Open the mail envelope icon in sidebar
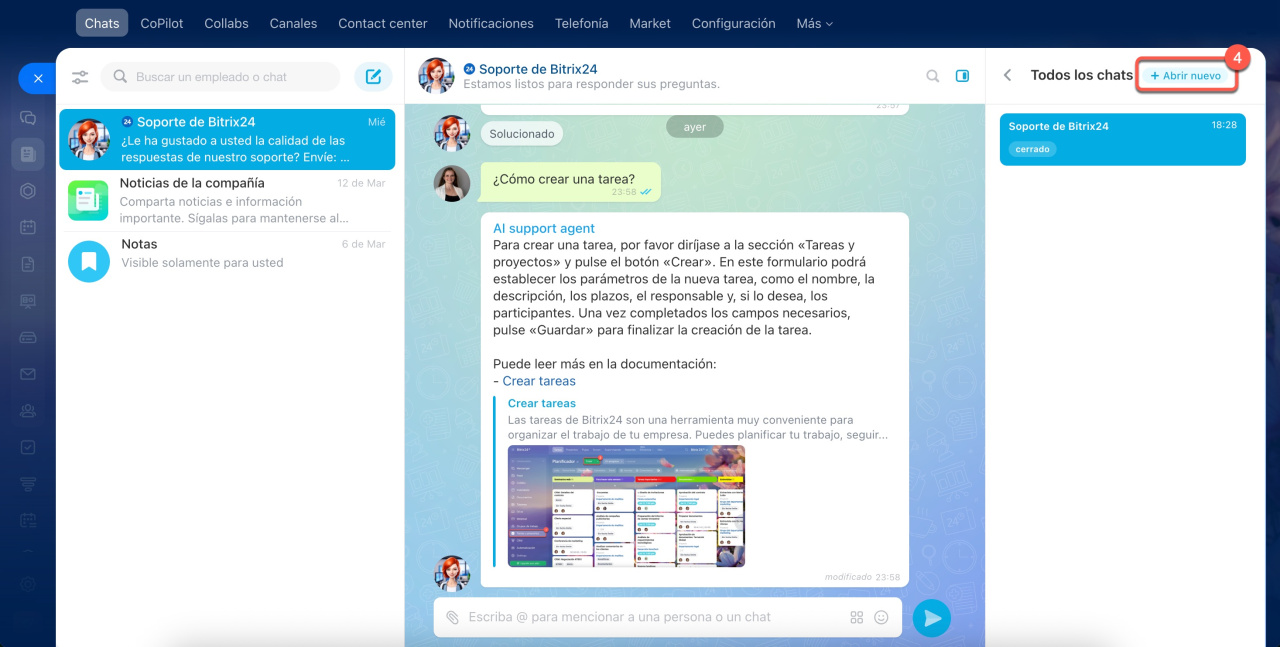This screenshot has height=647, width=1280. 28,374
